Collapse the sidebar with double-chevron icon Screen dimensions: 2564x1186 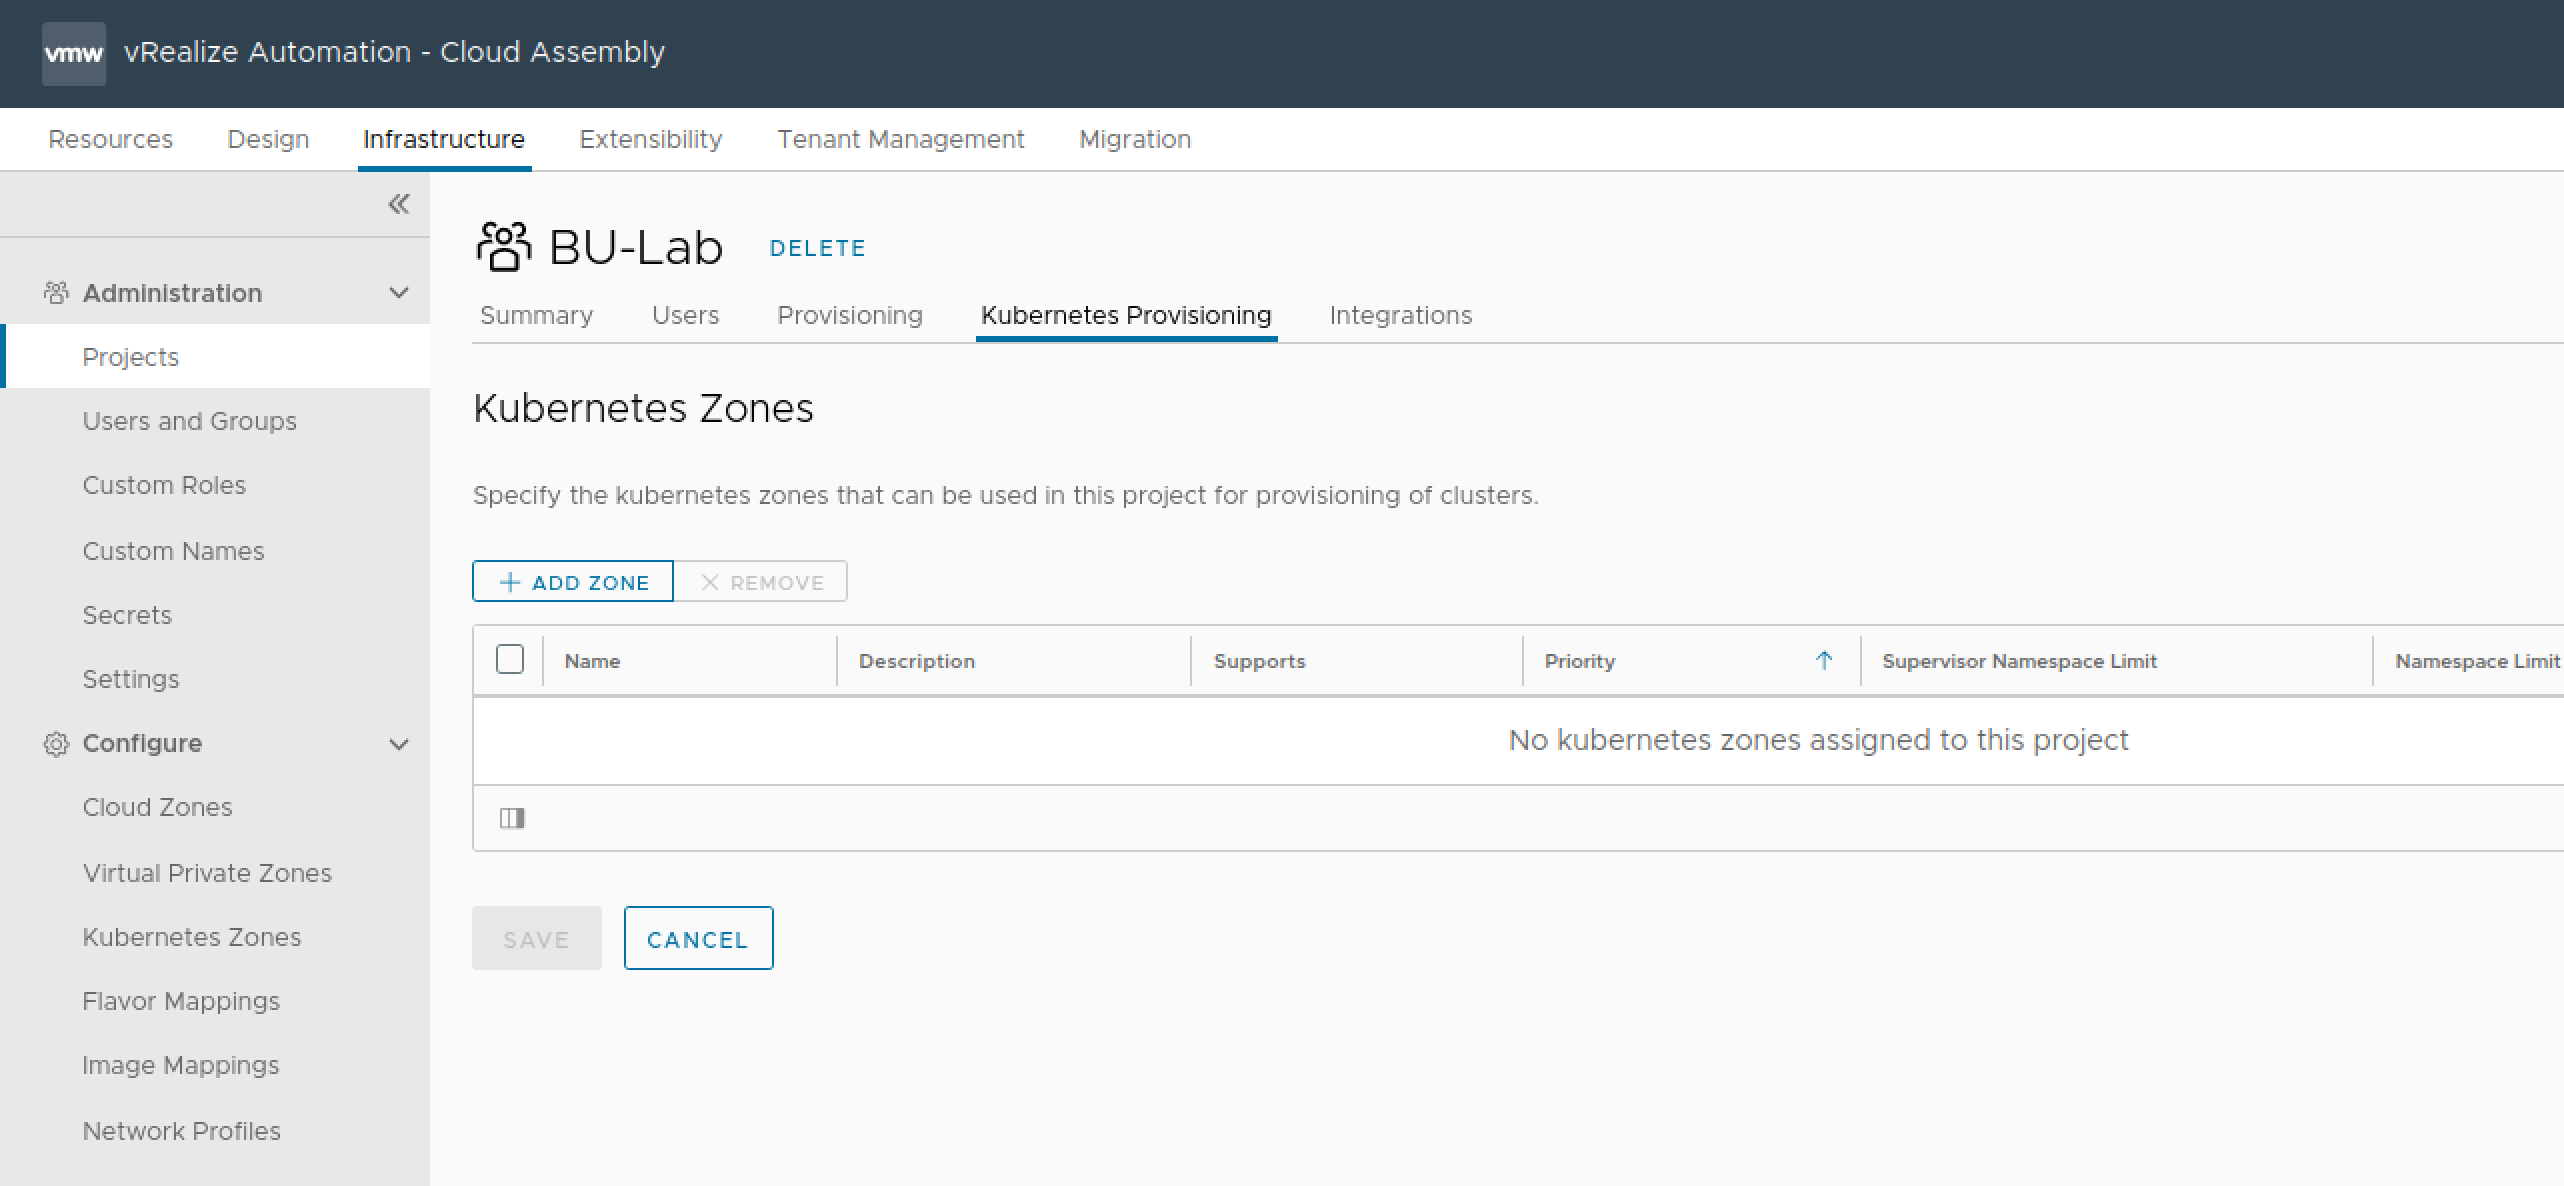(x=399, y=204)
